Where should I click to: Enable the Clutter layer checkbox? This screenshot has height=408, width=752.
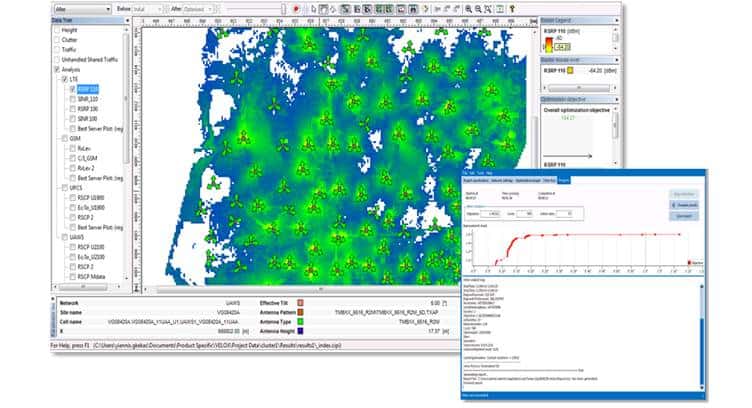click(x=55, y=42)
